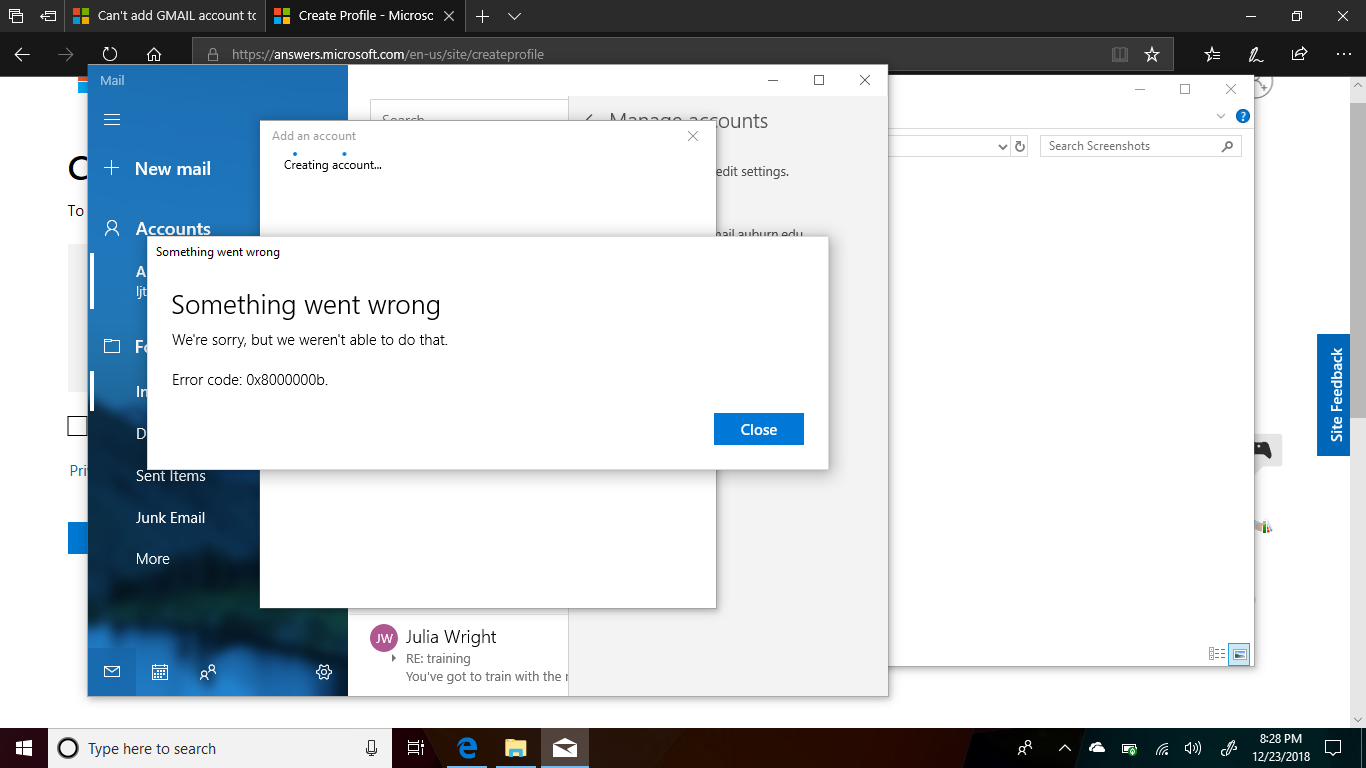Open the Action Center notification icon
The image size is (1366, 768).
tap(1333, 747)
